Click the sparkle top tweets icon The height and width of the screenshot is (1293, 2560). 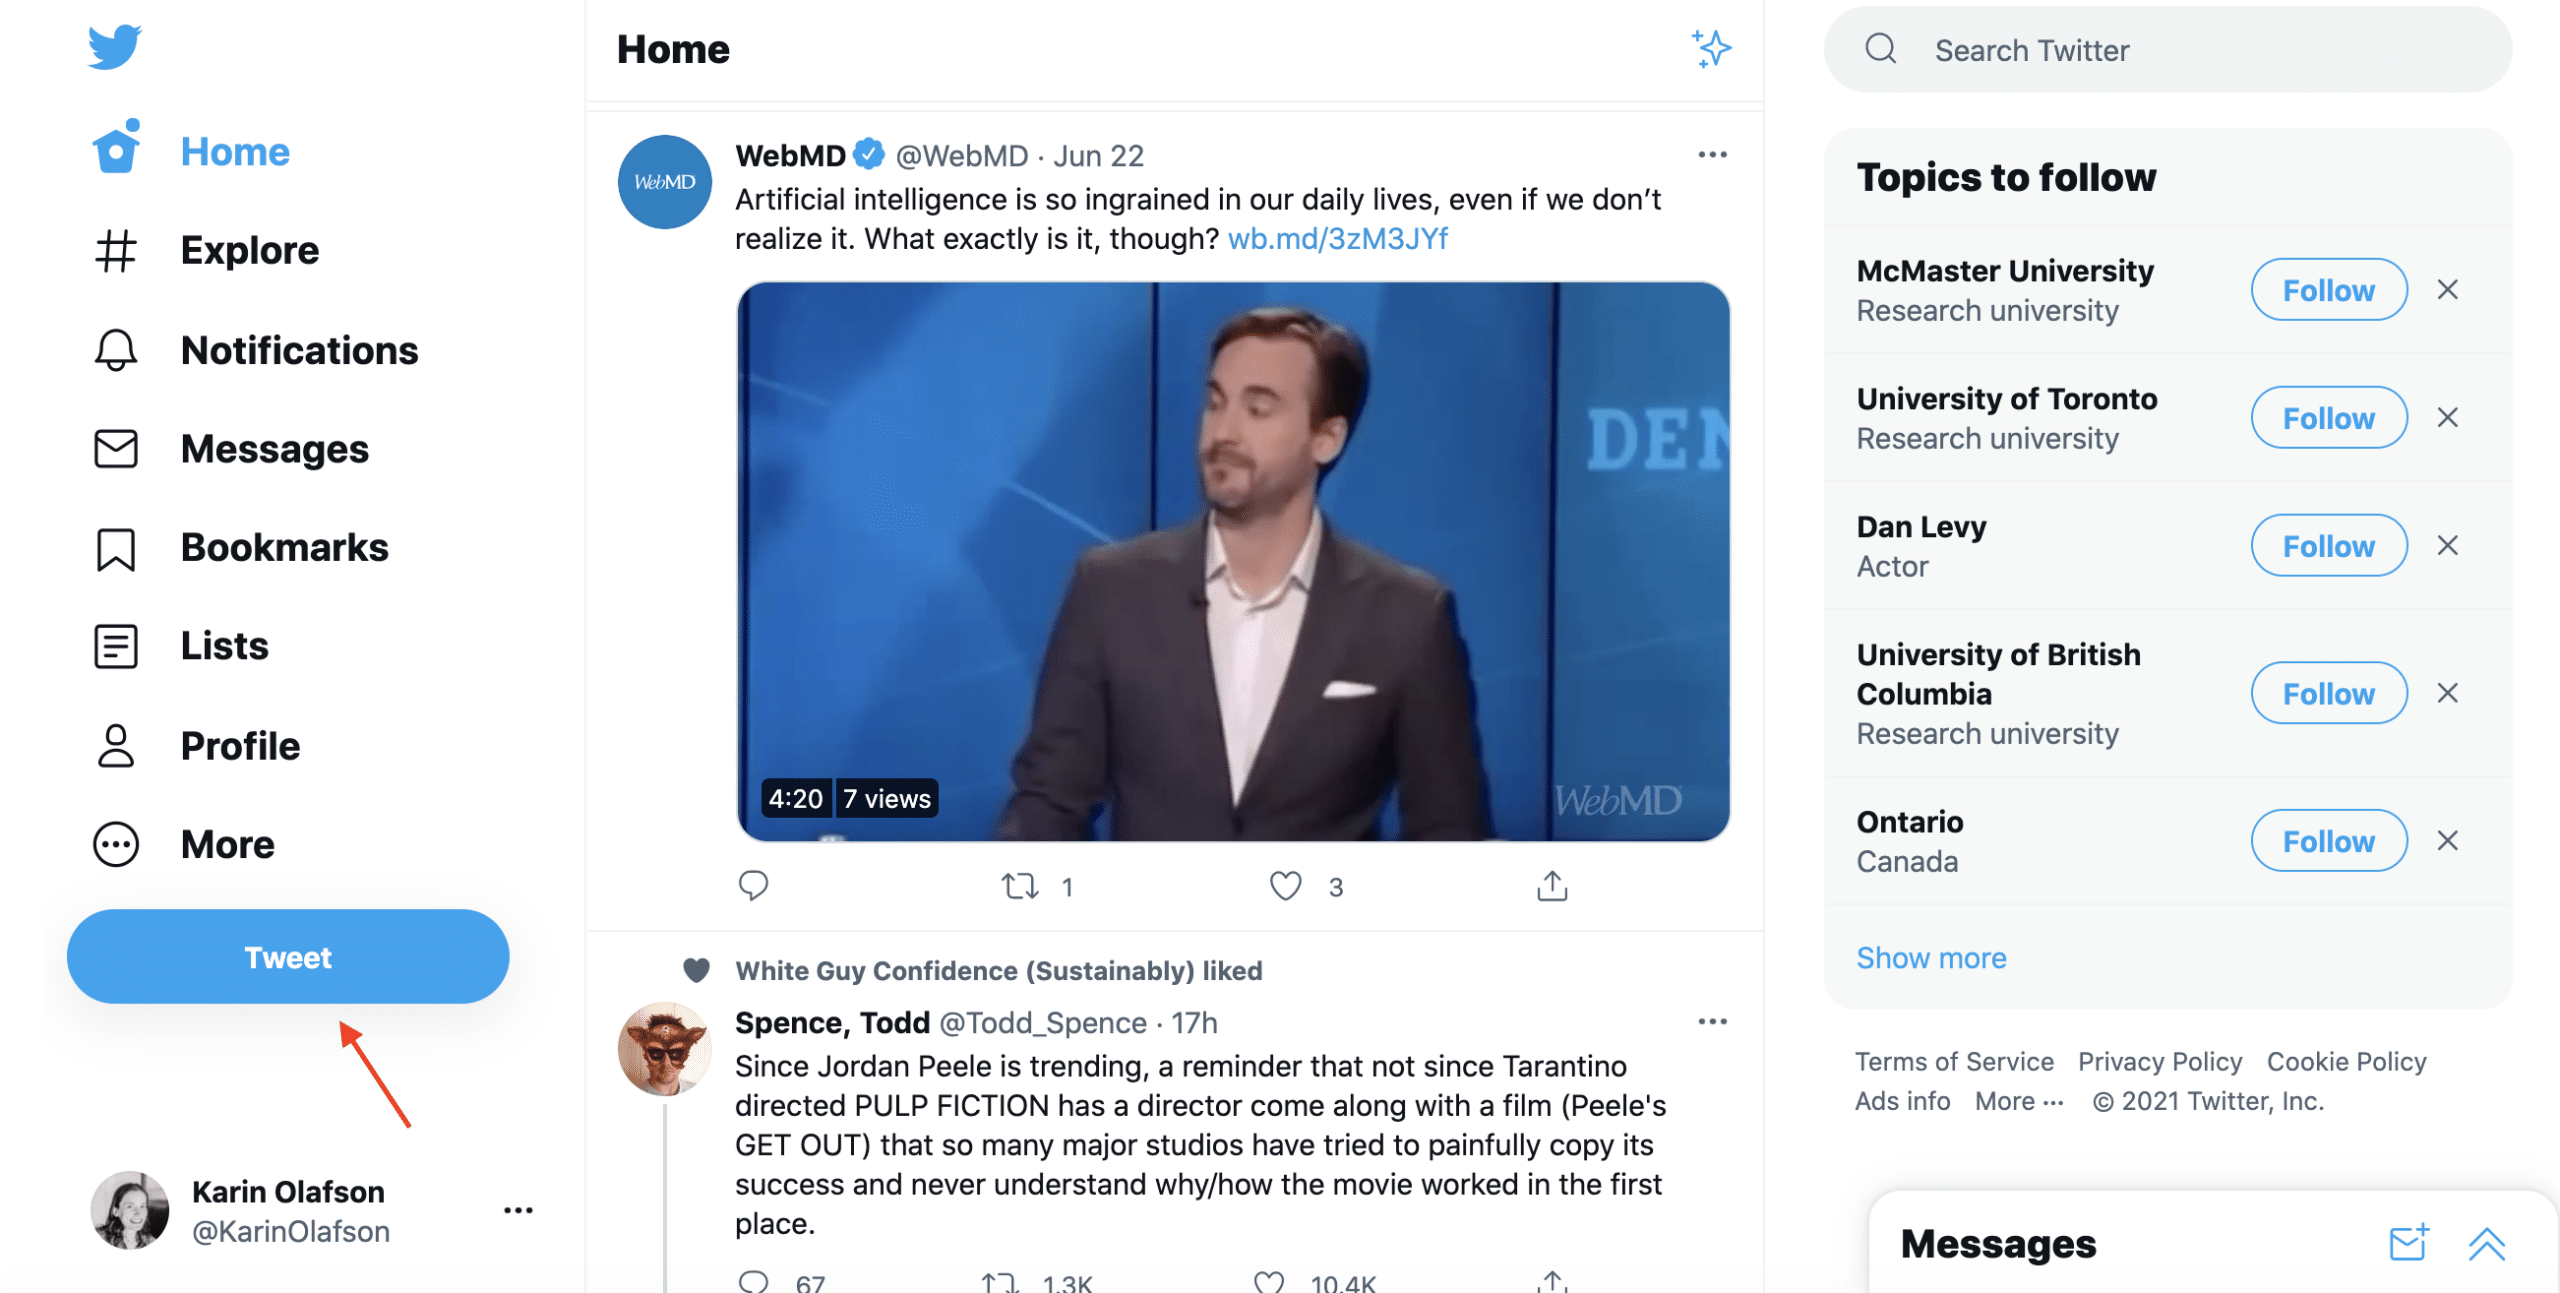click(1711, 48)
